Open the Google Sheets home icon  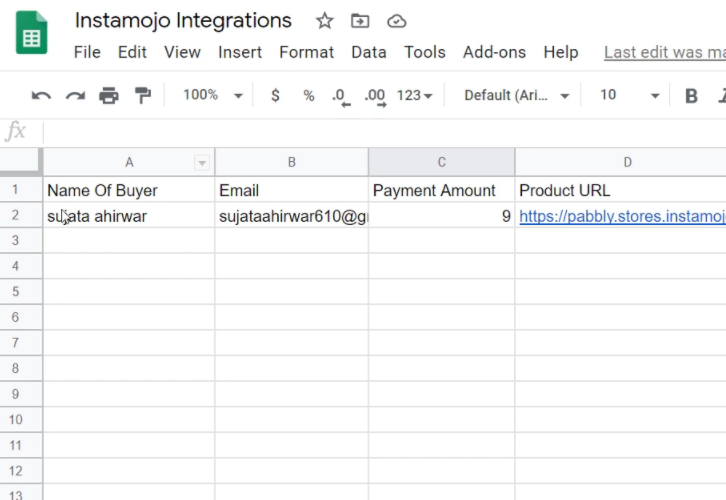[31, 33]
